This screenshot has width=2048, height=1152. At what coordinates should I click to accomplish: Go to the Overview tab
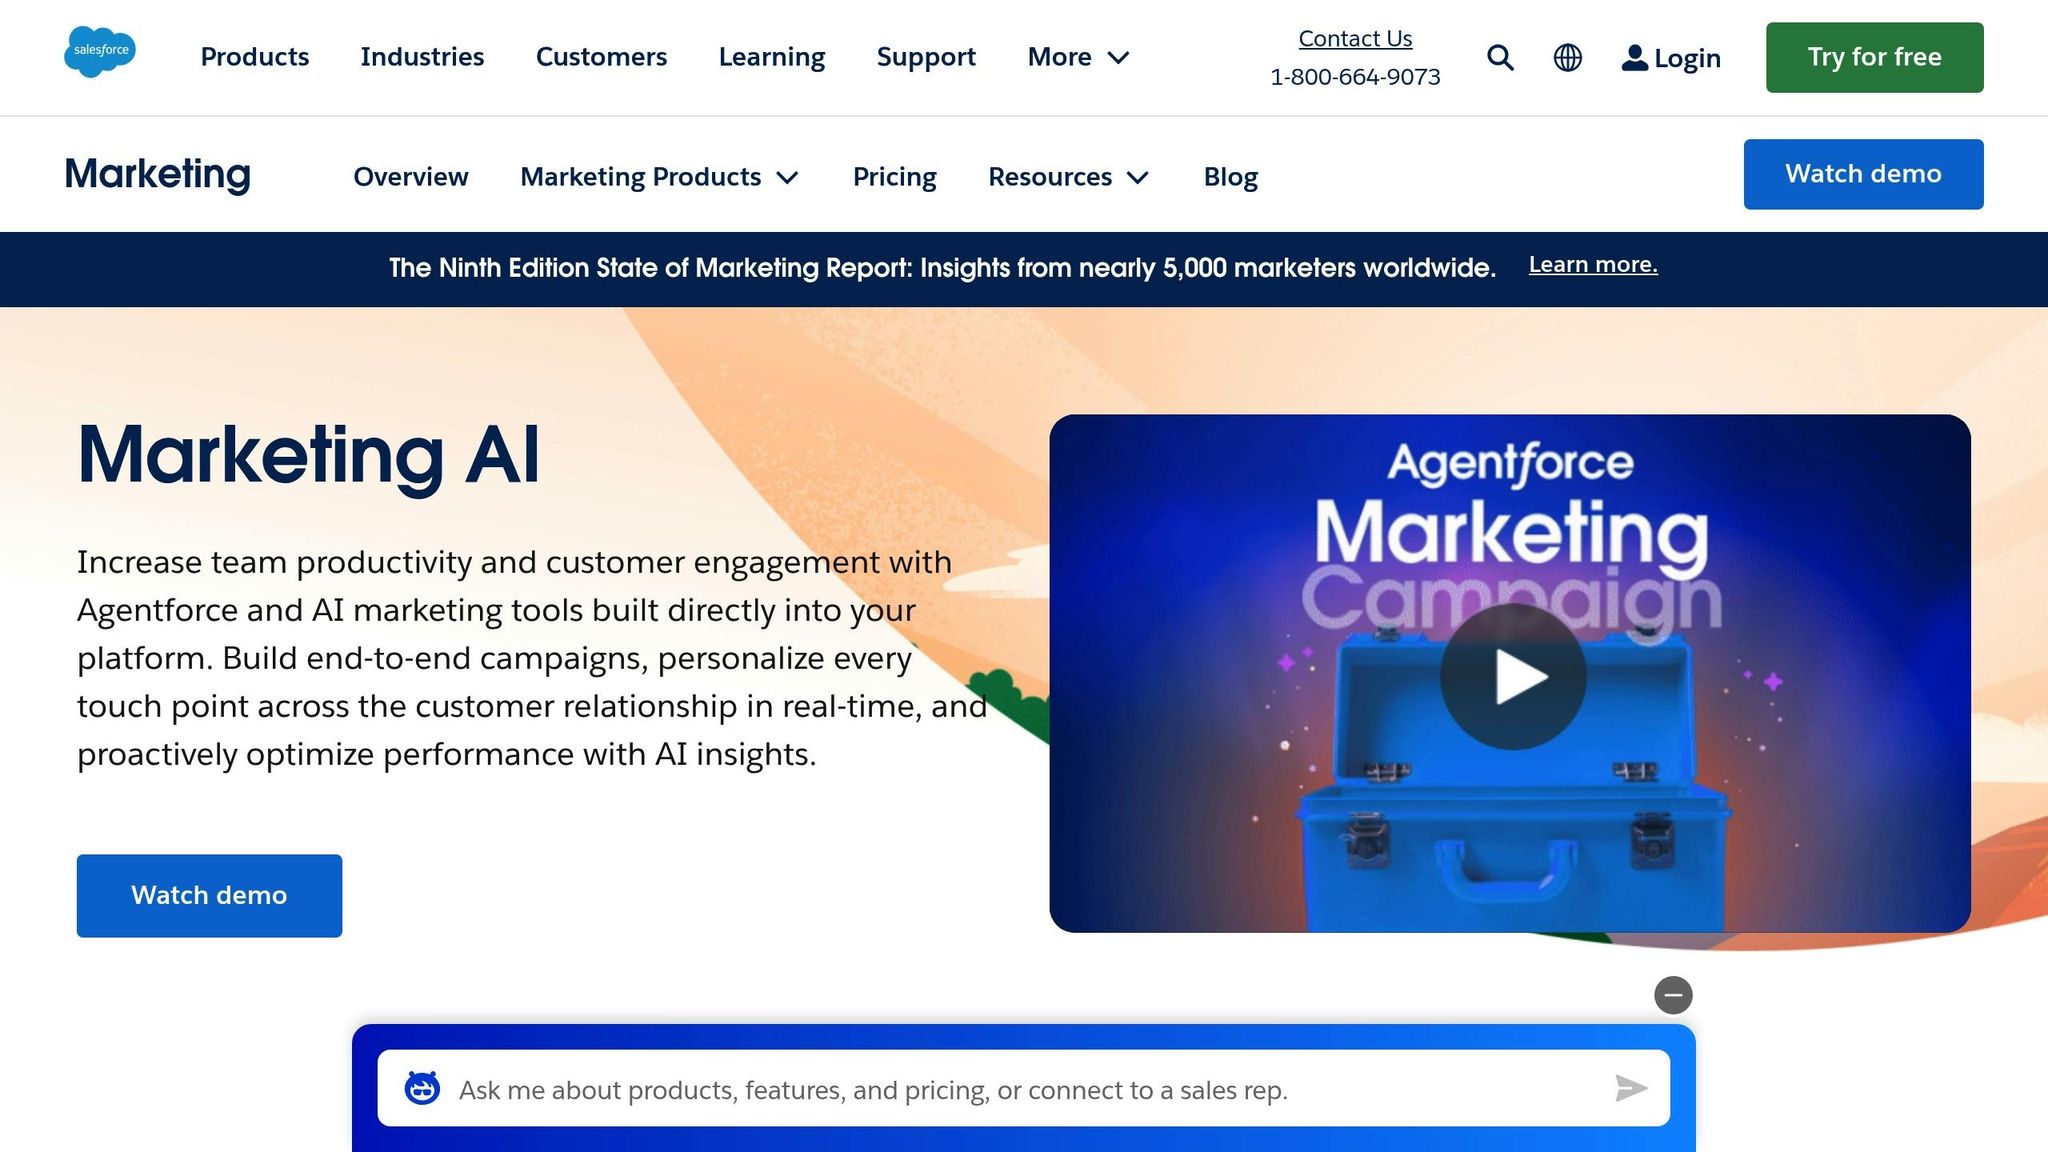pos(411,177)
